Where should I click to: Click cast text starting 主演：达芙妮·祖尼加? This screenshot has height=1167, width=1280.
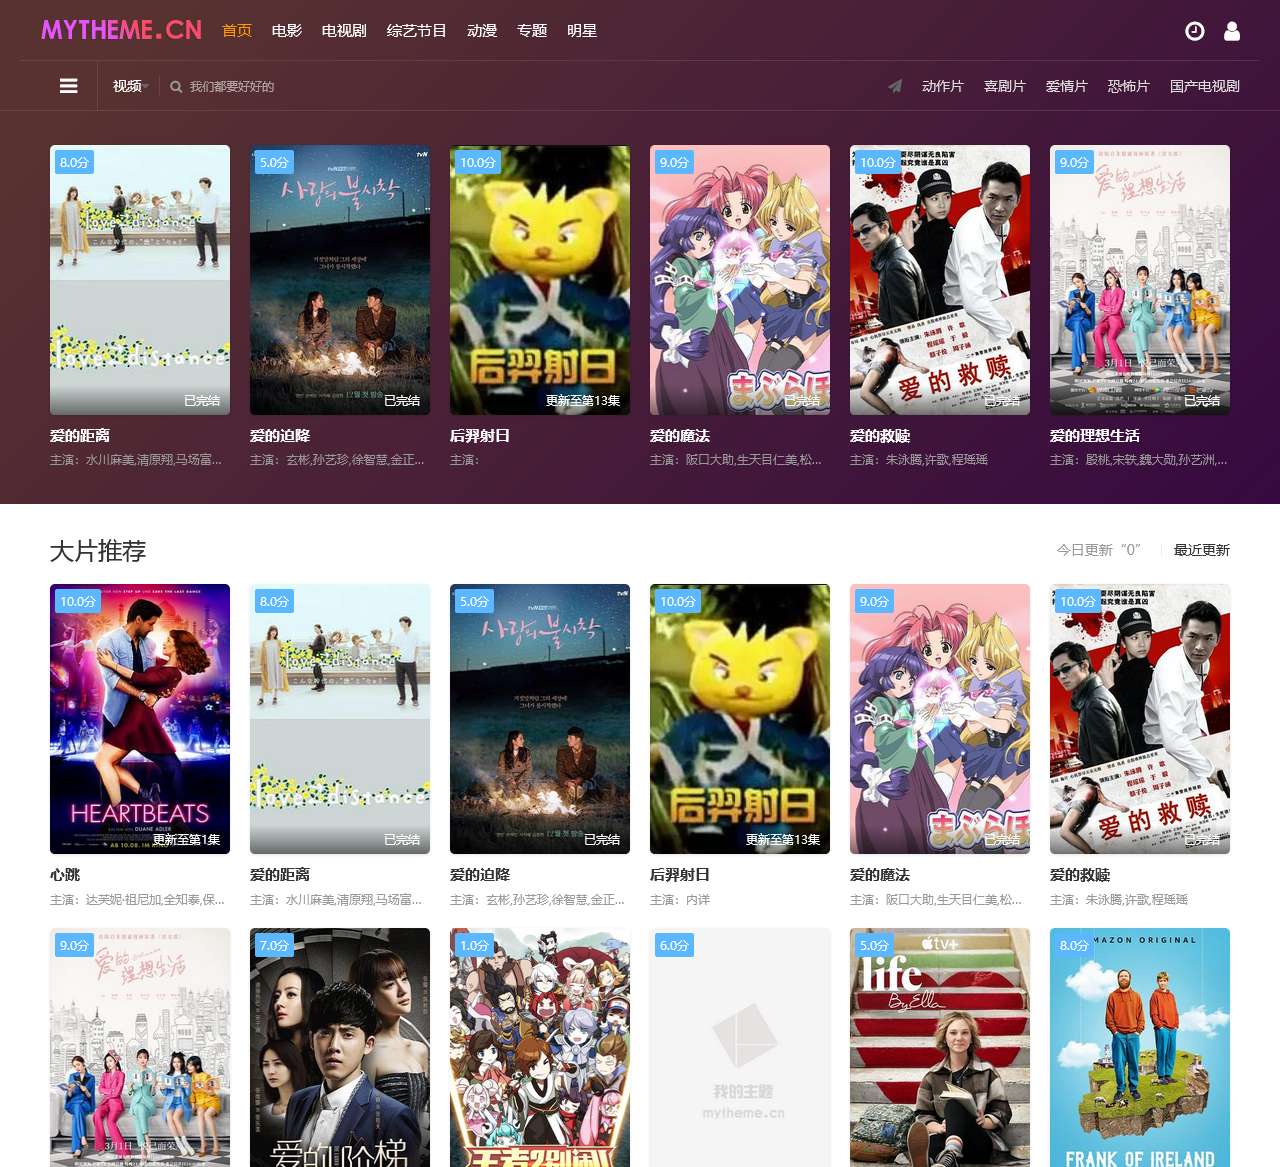(x=138, y=900)
